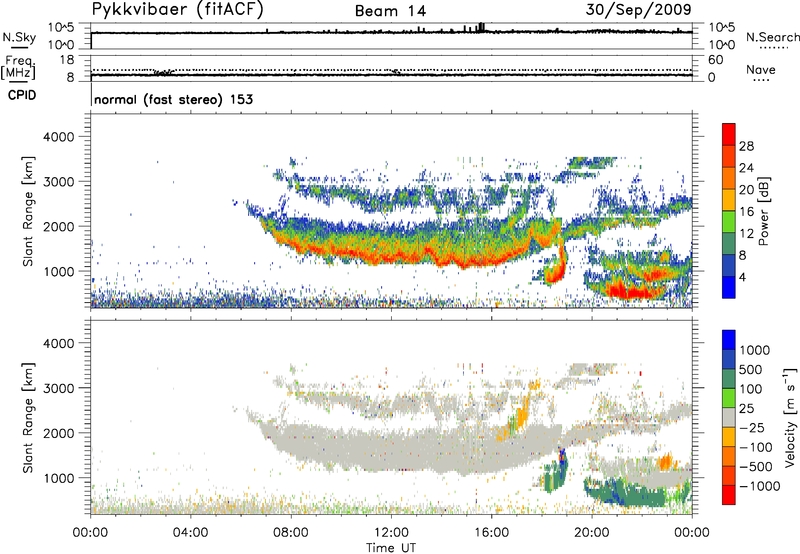Pick the dark green 100–500 Velocity color segment
The width and height of the screenshot is (800, 554).
click(729, 379)
